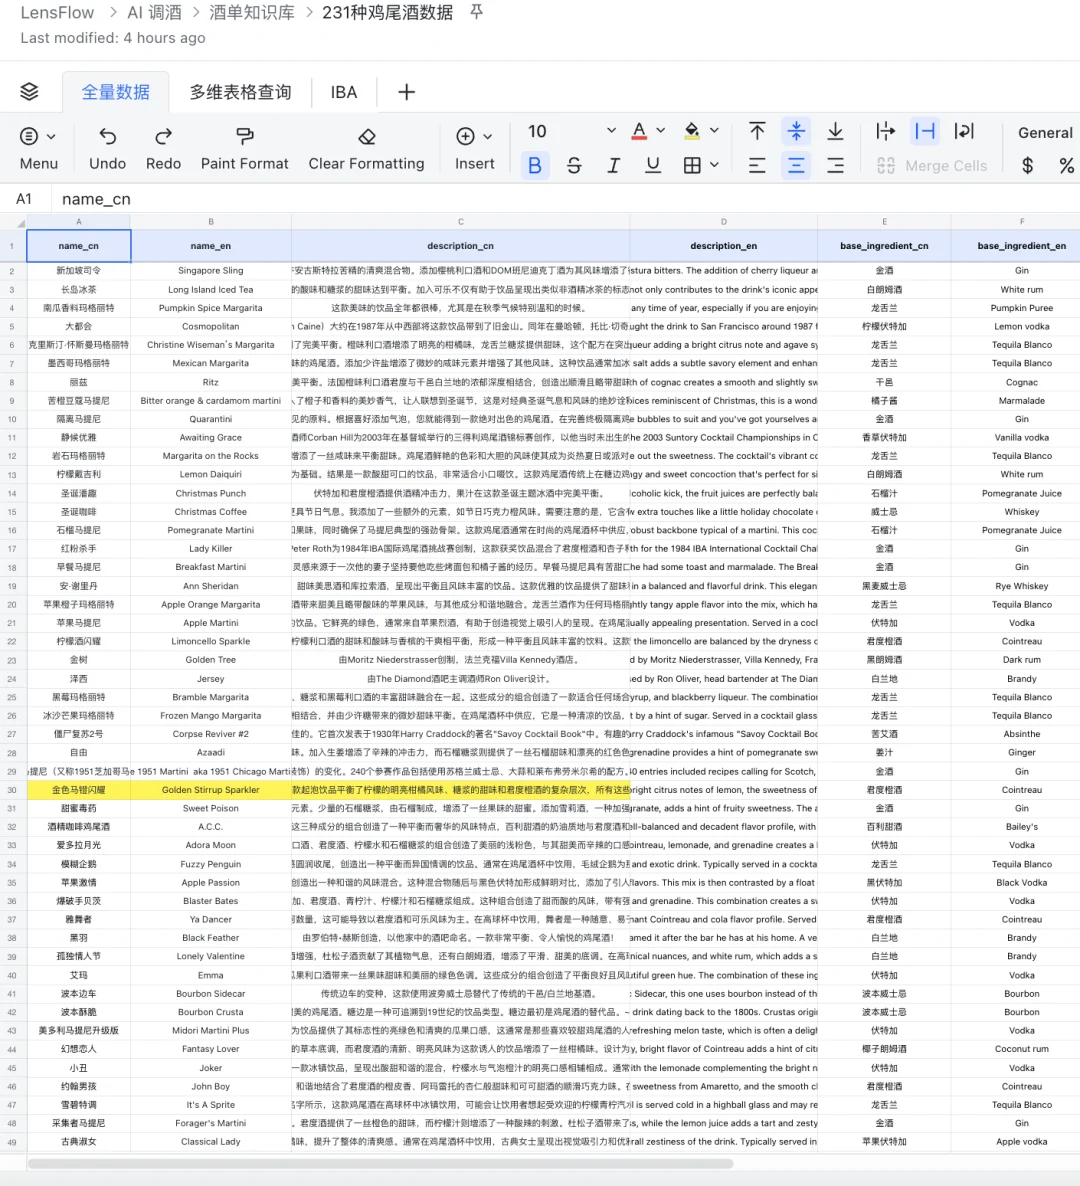Apply strikethrough formatting
The image size is (1080, 1186).
click(574, 165)
